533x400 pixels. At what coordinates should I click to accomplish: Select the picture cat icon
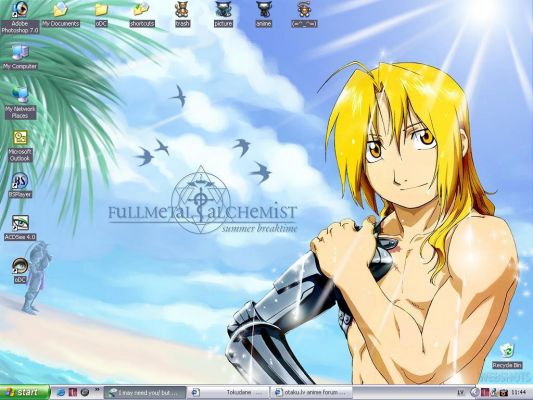tap(223, 14)
